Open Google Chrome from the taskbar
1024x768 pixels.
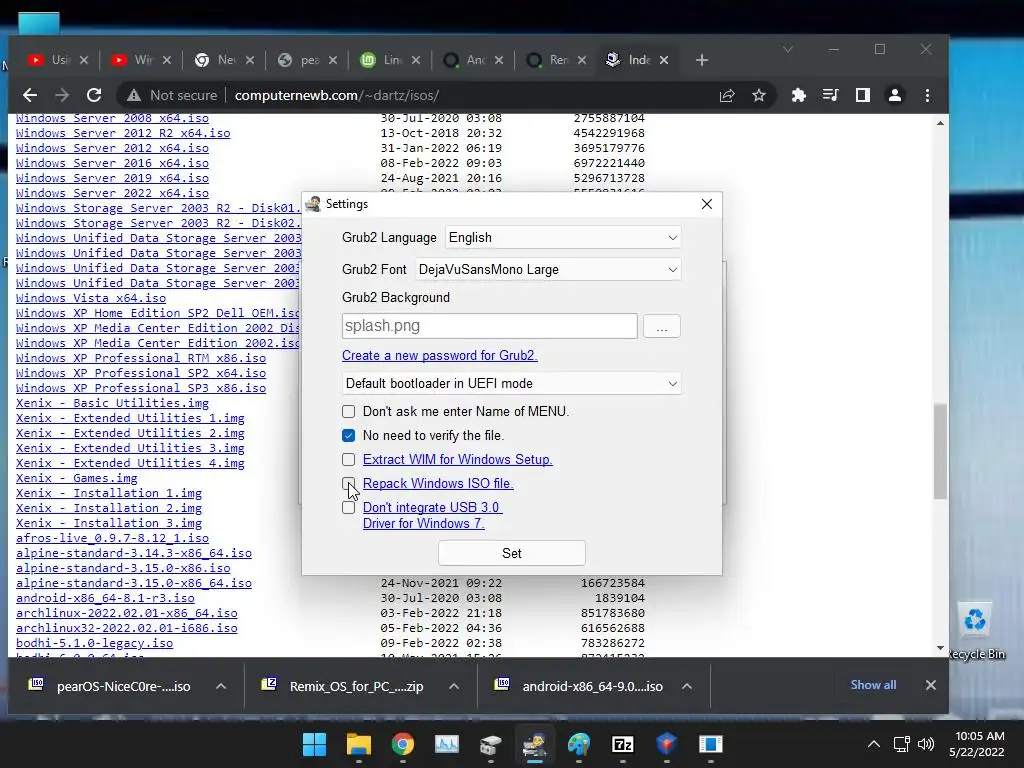(x=403, y=744)
